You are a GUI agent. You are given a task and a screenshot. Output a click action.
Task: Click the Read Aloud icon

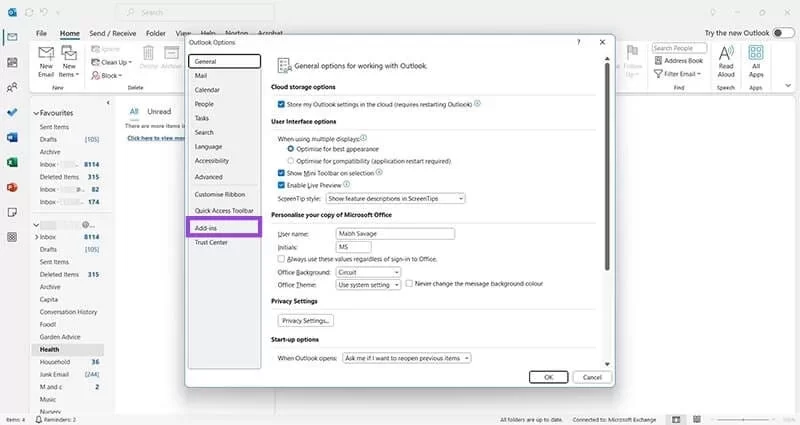[x=726, y=62]
